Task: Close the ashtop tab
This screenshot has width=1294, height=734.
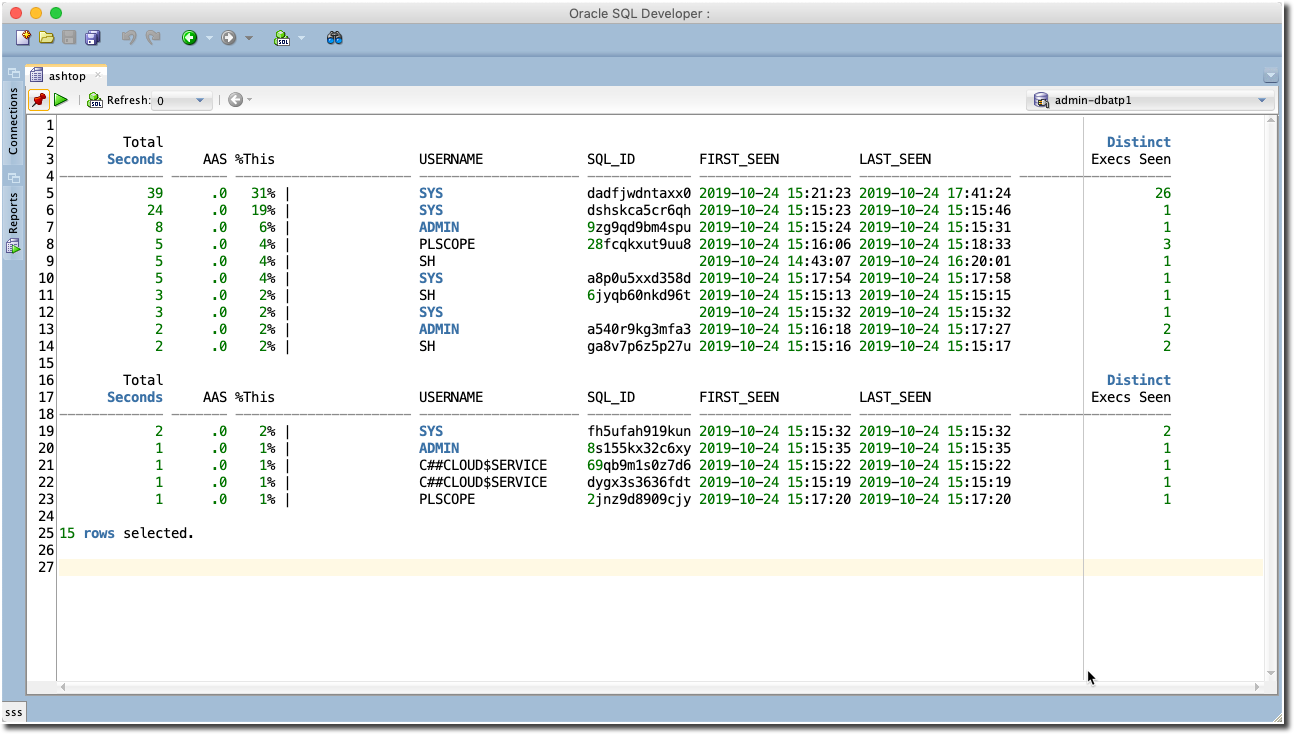Action: [x=98, y=76]
